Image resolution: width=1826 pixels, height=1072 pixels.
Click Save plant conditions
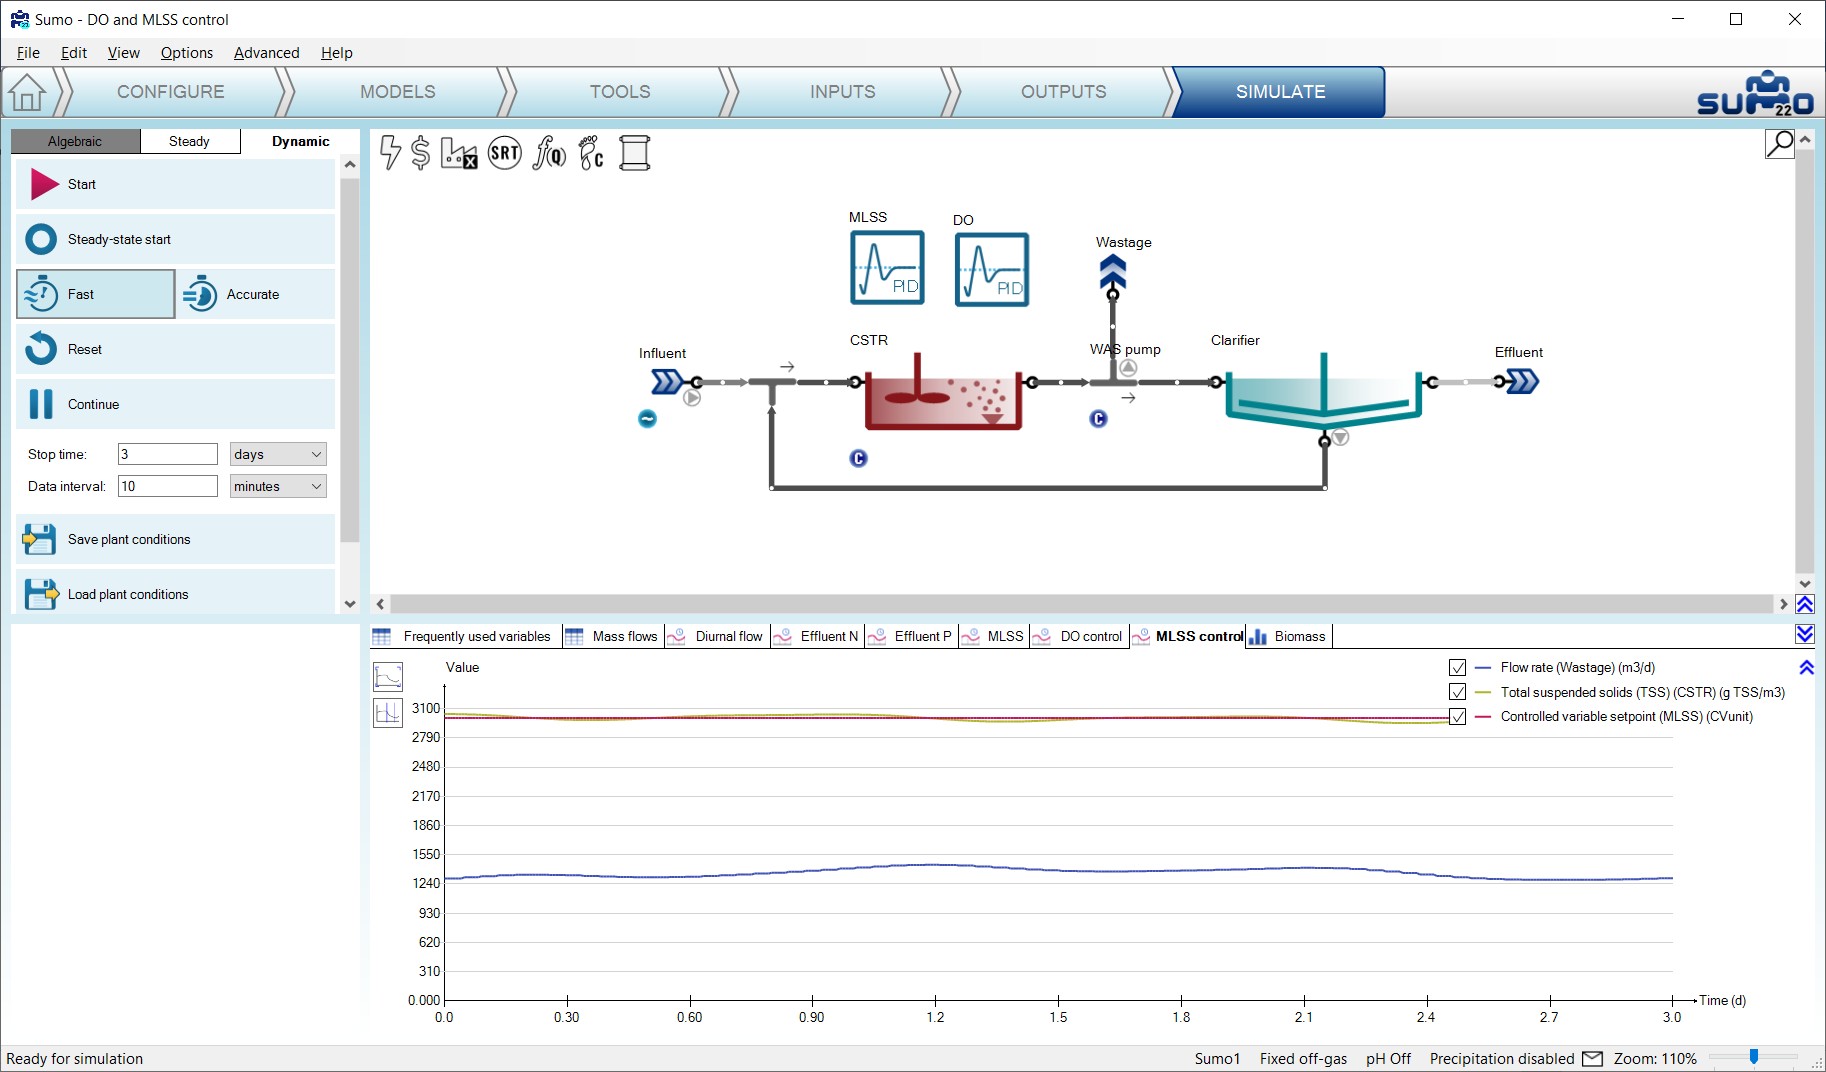176,539
